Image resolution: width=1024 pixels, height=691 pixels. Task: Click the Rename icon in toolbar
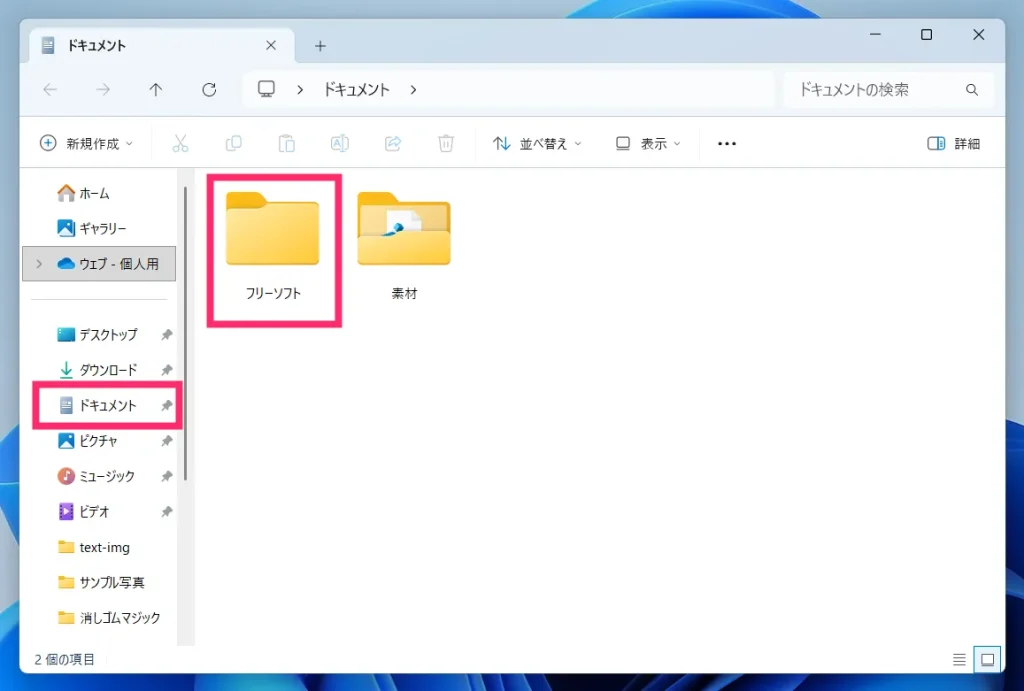[x=340, y=143]
